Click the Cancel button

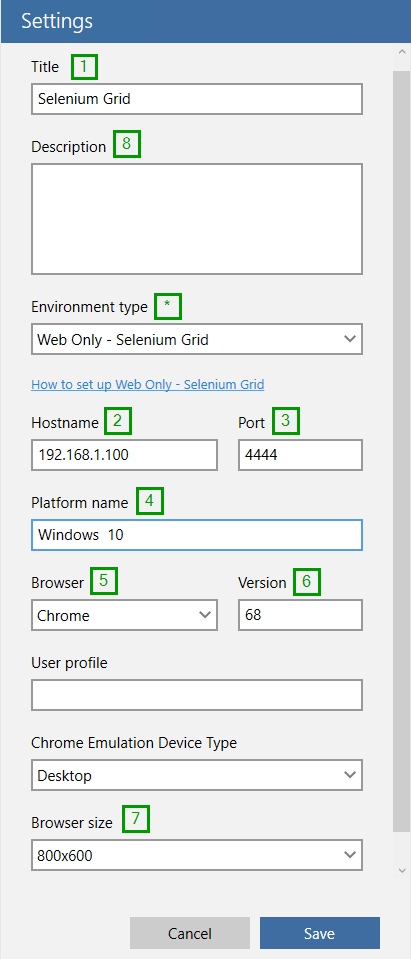tap(190, 933)
